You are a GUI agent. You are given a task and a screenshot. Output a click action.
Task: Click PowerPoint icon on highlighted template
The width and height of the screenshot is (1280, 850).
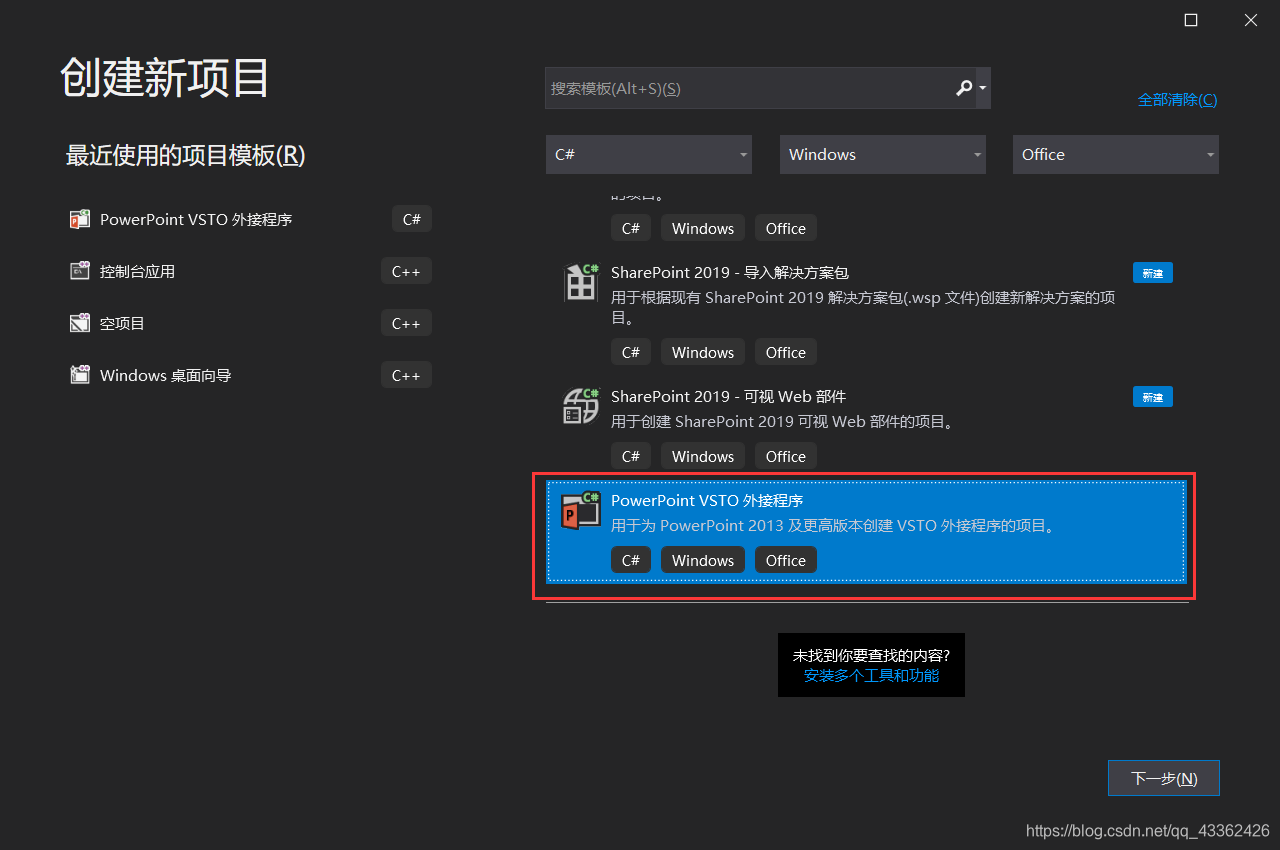coord(581,511)
